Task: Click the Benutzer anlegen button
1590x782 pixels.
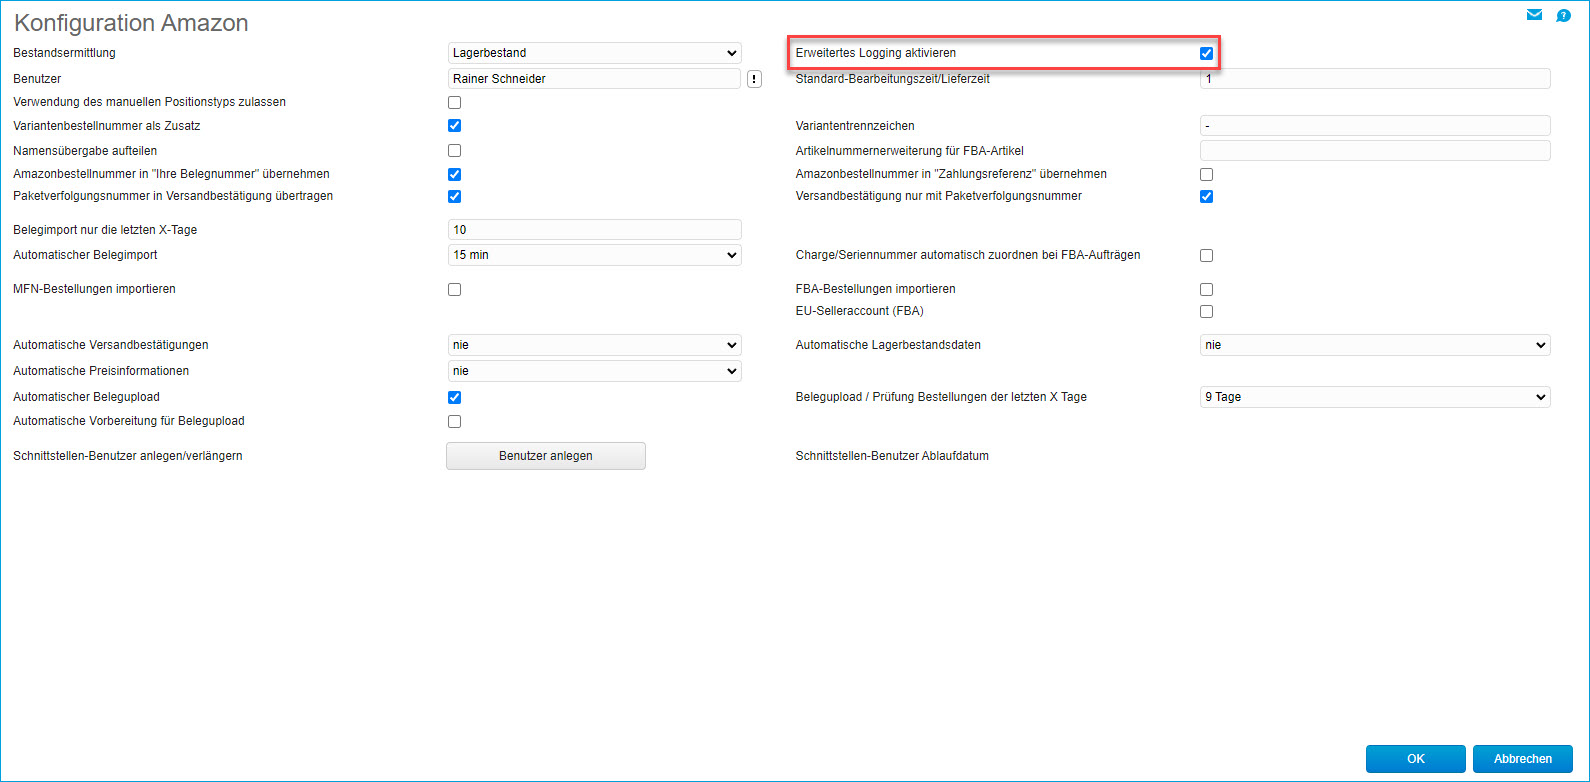Action: 546,456
